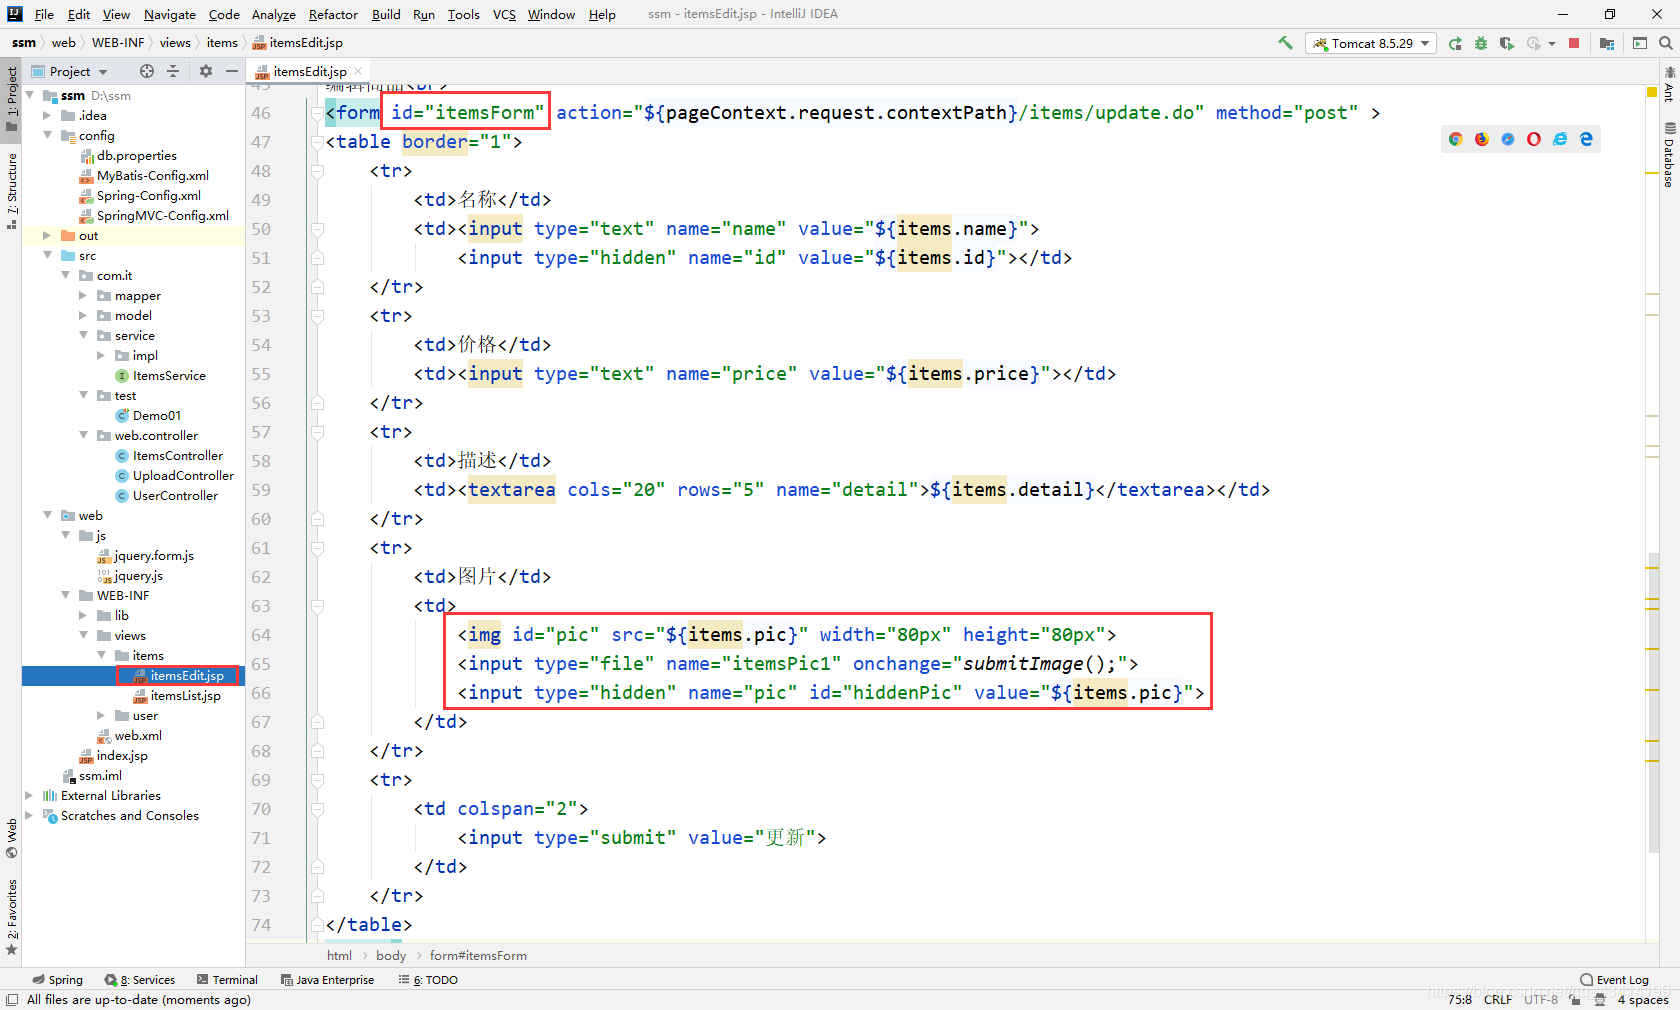Open page in Edge browser icon

click(1586, 139)
